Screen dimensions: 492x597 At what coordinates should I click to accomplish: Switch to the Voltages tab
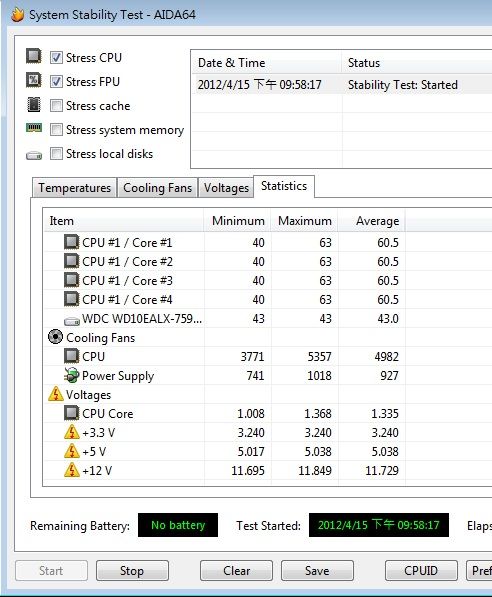click(x=226, y=188)
